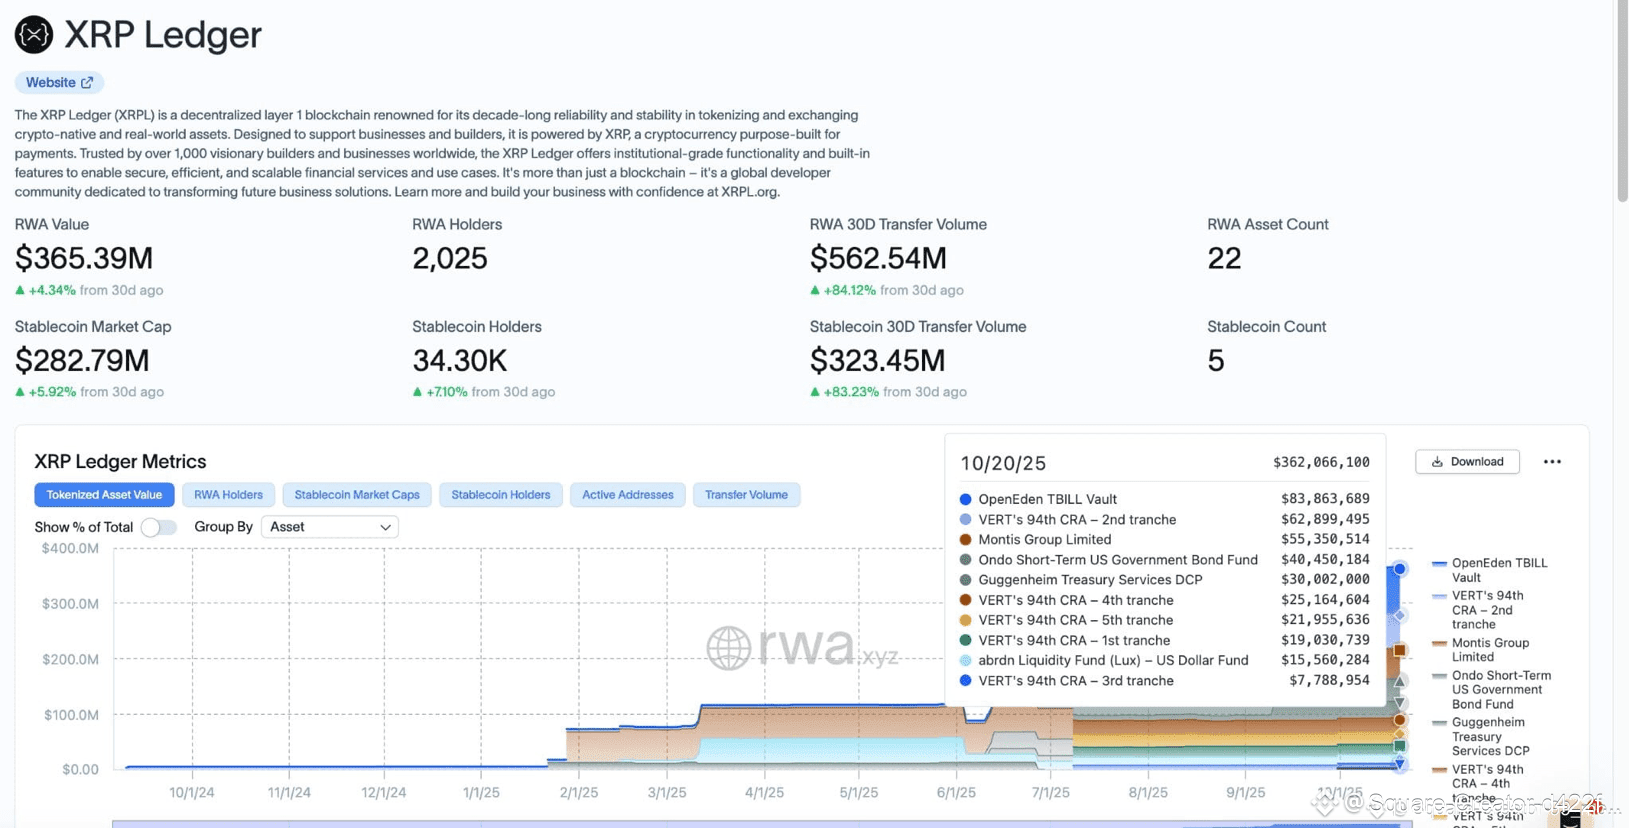Open the Group By Asset dropdown
This screenshot has width=1629, height=828.
(x=329, y=527)
